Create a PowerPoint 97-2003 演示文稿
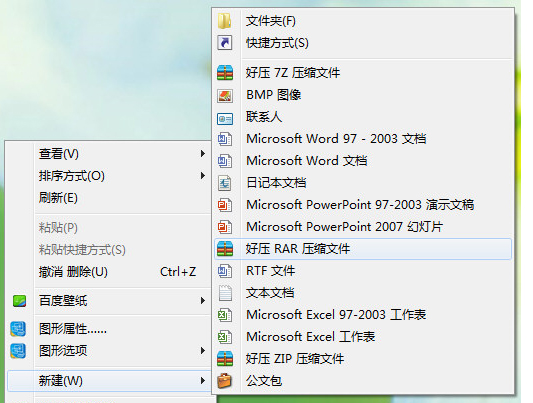 (x=363, y=205)
